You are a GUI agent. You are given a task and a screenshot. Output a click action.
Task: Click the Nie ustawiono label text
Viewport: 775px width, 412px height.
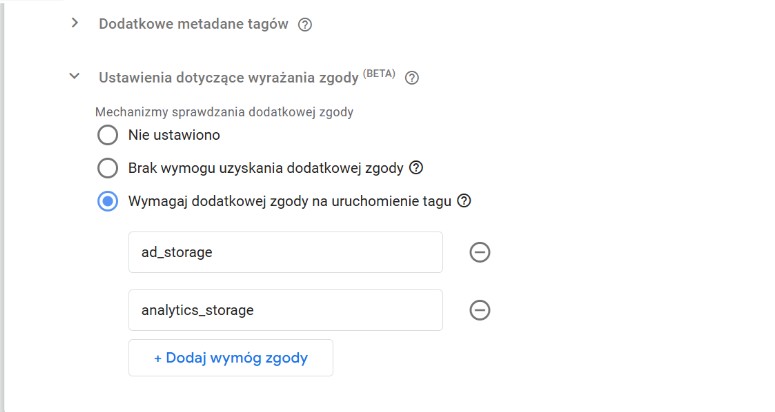point(174,134)
